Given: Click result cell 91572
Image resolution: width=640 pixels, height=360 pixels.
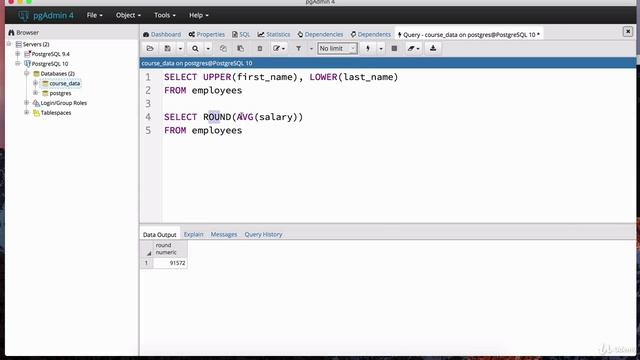Looking at the screenshot, I should (170, 263).
